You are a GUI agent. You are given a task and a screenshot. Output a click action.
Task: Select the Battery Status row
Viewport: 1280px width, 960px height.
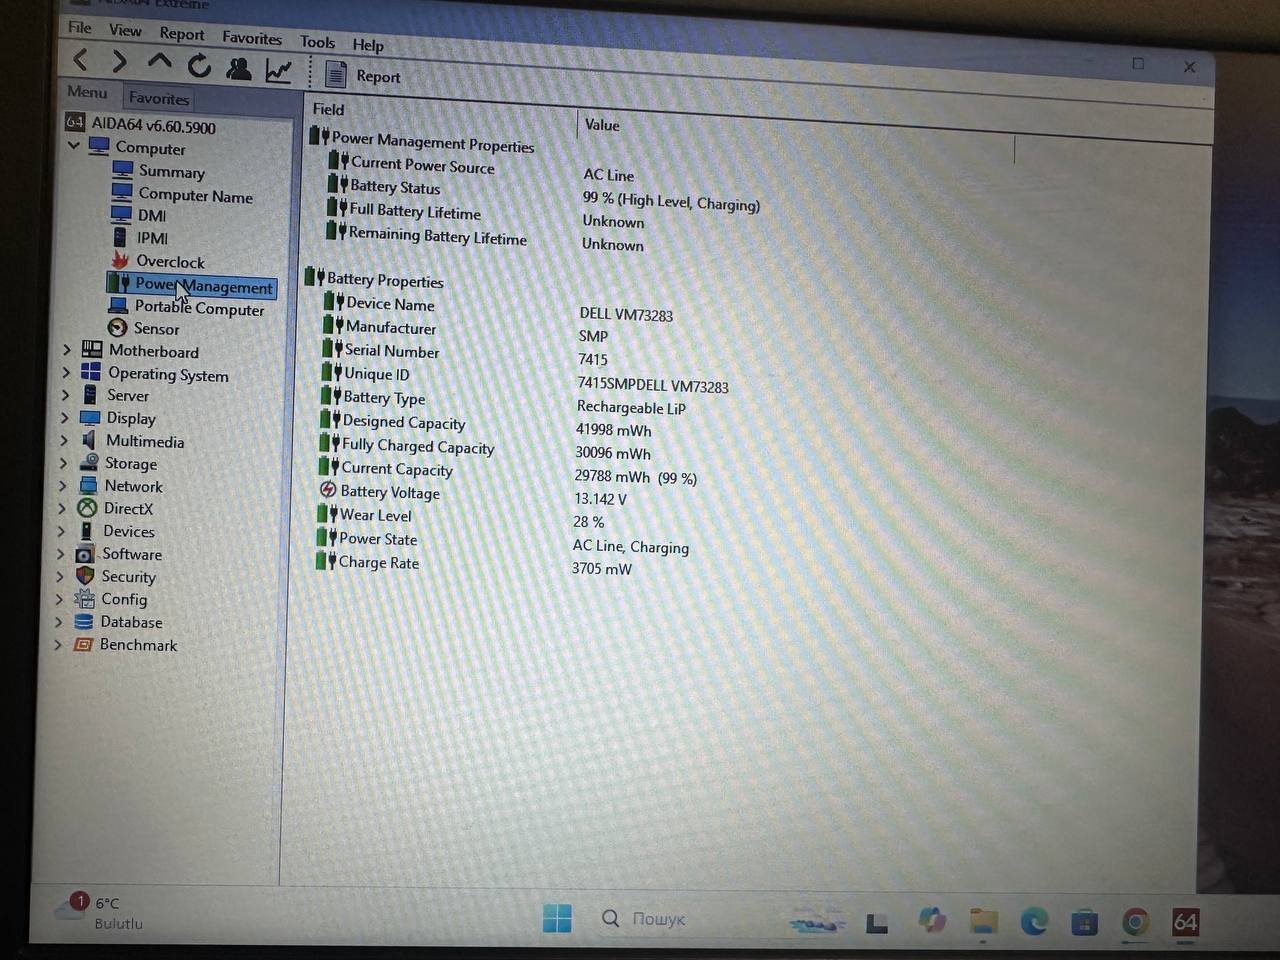click(544, 193)
